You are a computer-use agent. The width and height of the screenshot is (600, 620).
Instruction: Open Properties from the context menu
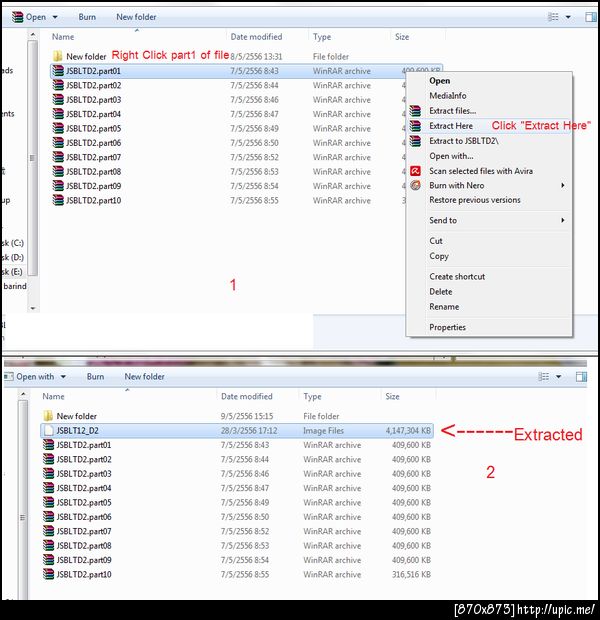click(447, 327)
